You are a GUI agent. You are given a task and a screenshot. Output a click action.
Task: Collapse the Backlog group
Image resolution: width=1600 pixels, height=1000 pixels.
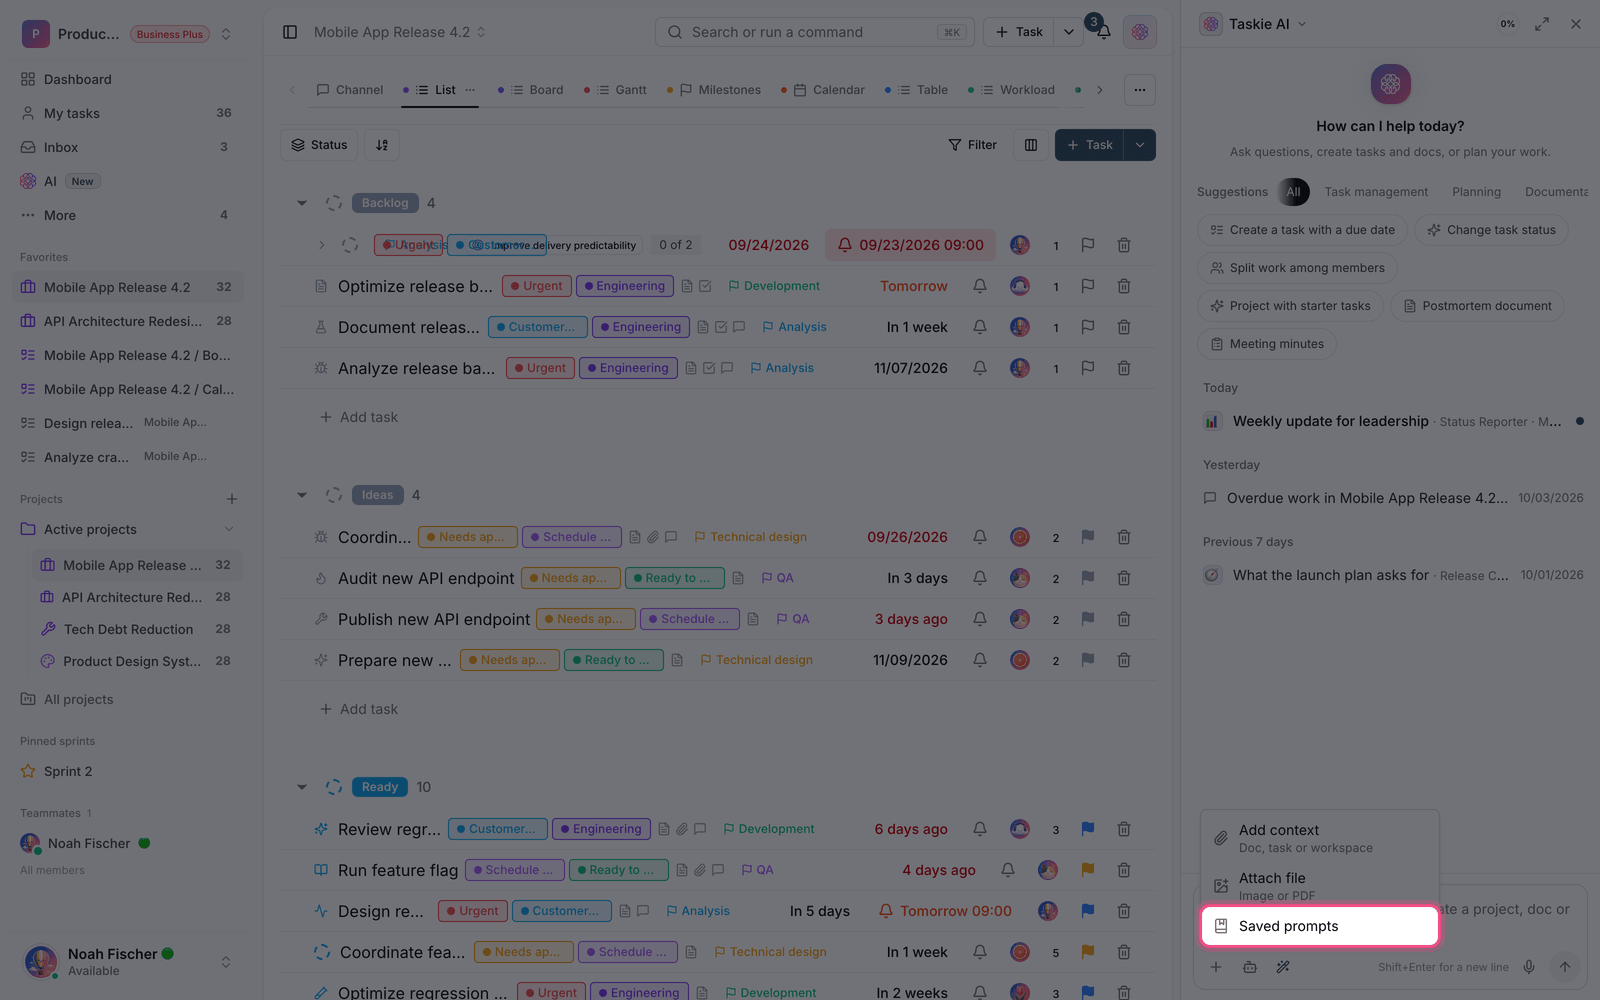302,203
